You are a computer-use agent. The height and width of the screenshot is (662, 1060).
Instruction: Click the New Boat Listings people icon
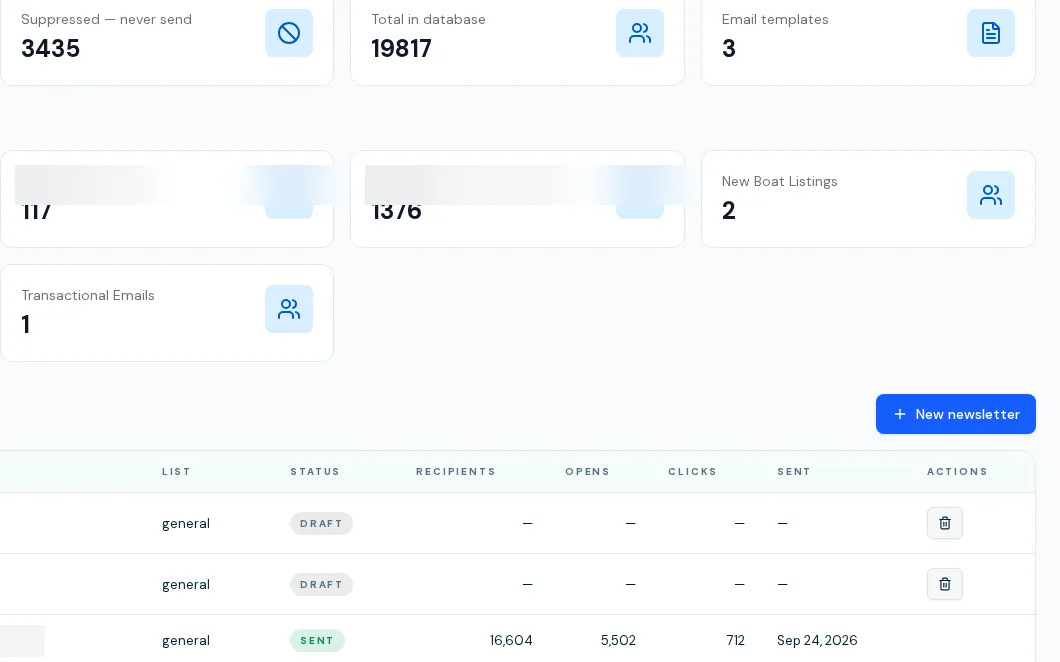(x=990, y=195)
